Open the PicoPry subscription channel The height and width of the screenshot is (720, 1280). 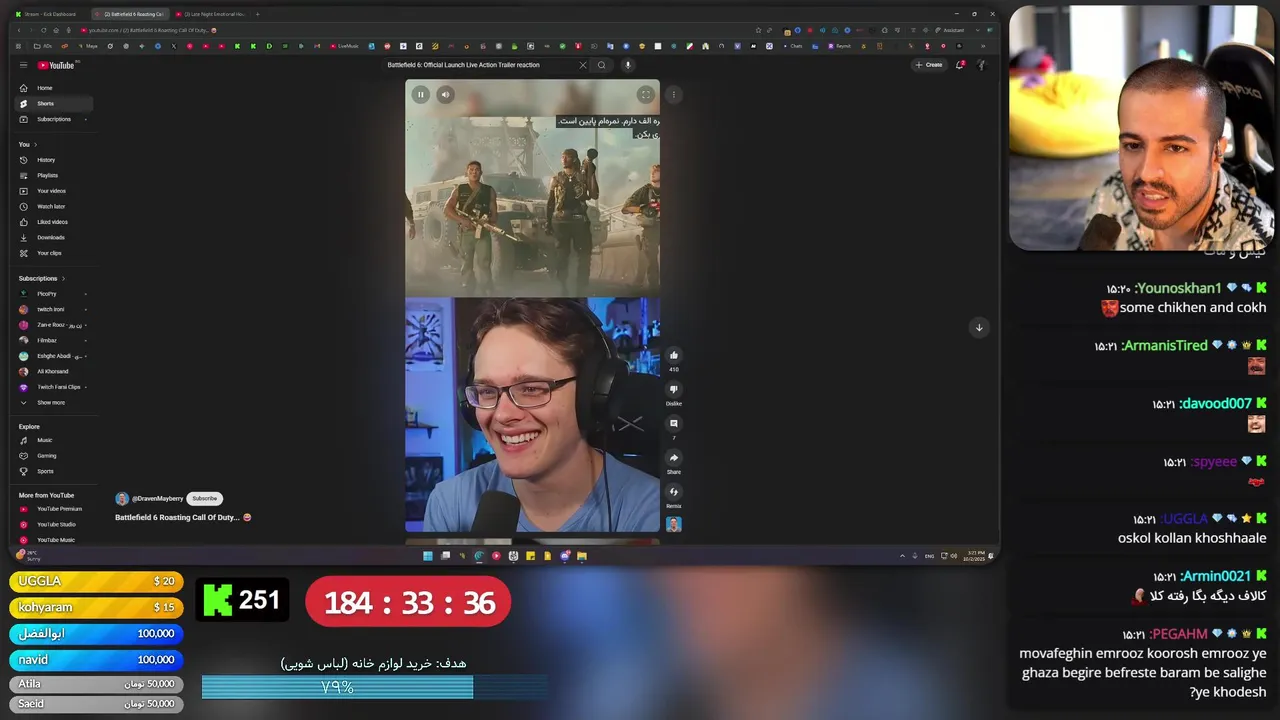click(x=54, y=294)
